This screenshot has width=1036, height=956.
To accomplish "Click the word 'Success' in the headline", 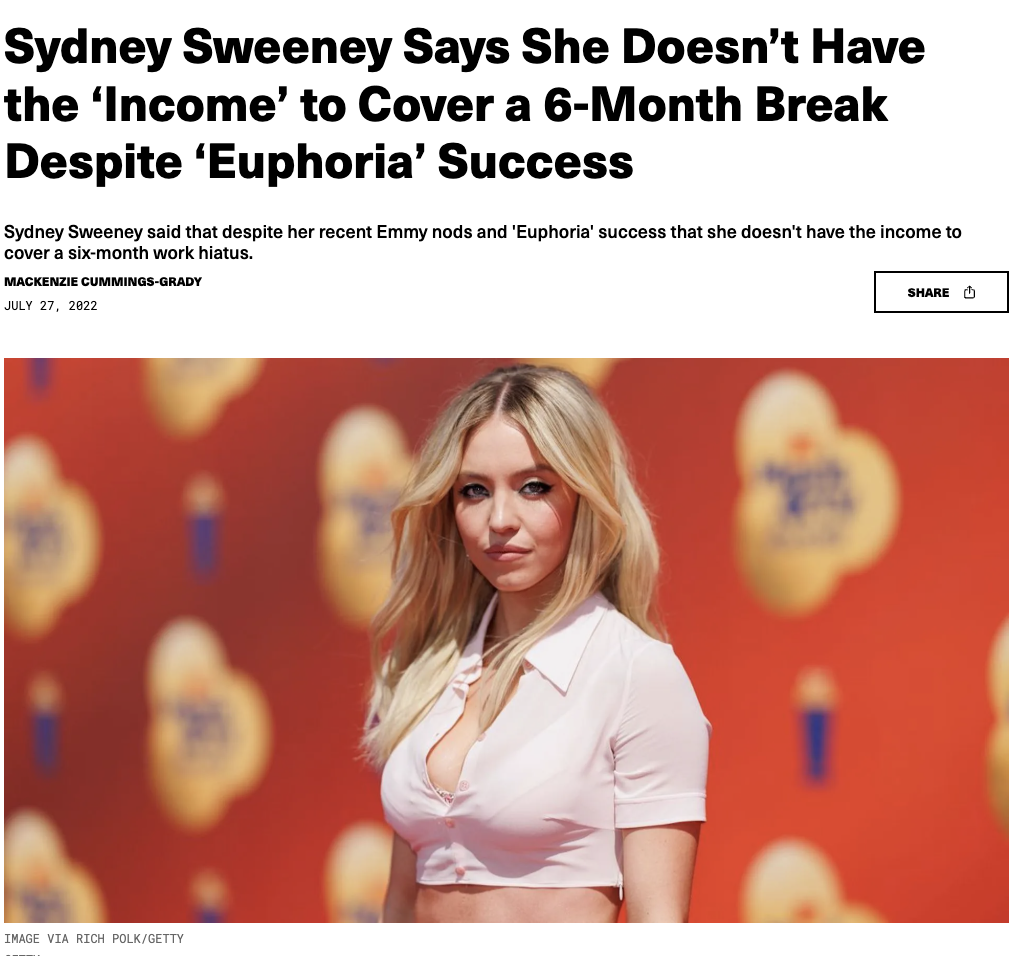I will click(x=535, y=163).
